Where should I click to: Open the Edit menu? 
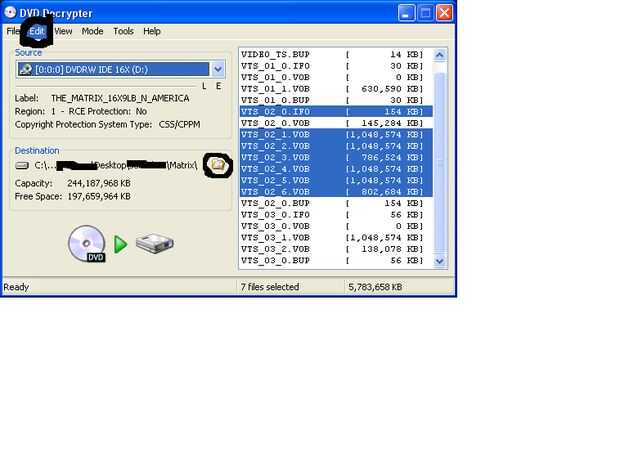point(37,31)
